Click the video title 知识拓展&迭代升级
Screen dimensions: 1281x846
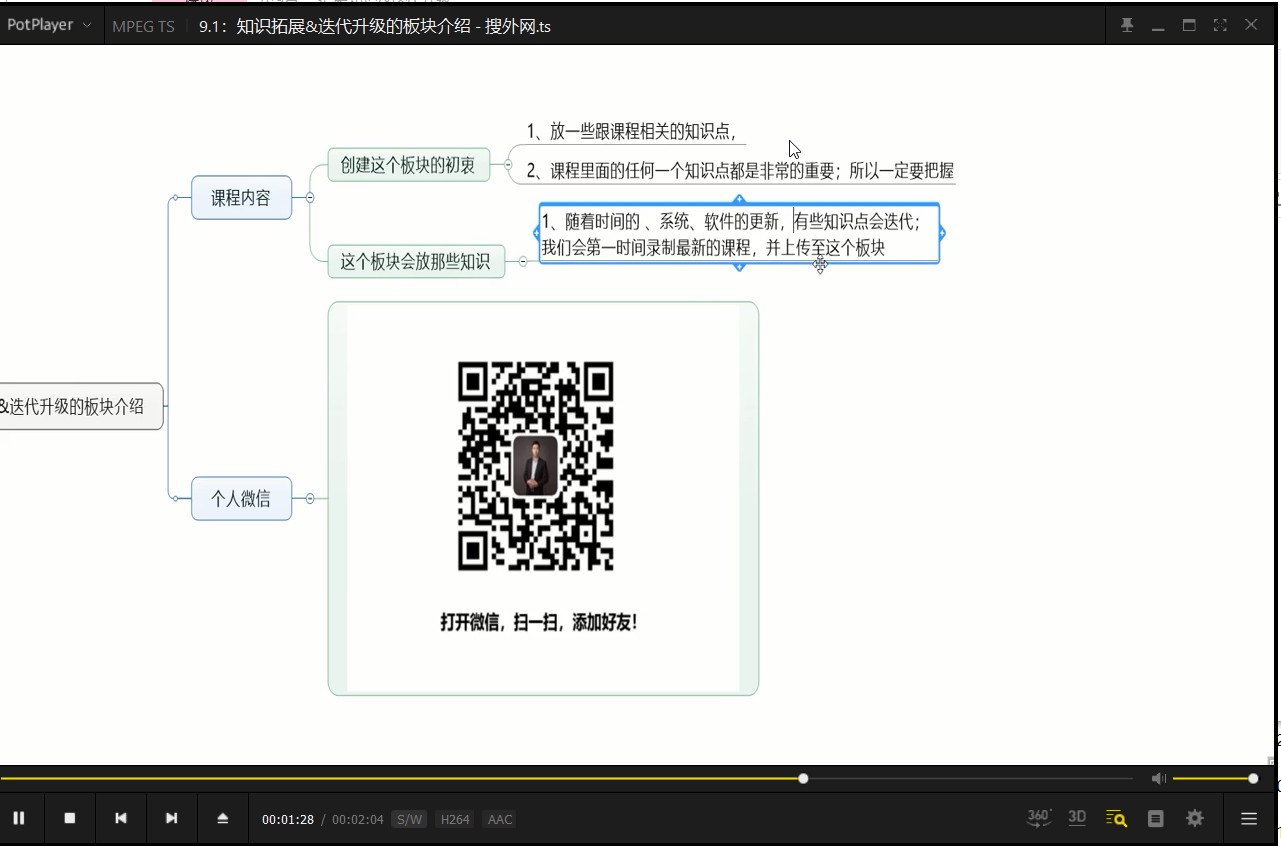tap(375, 27)
